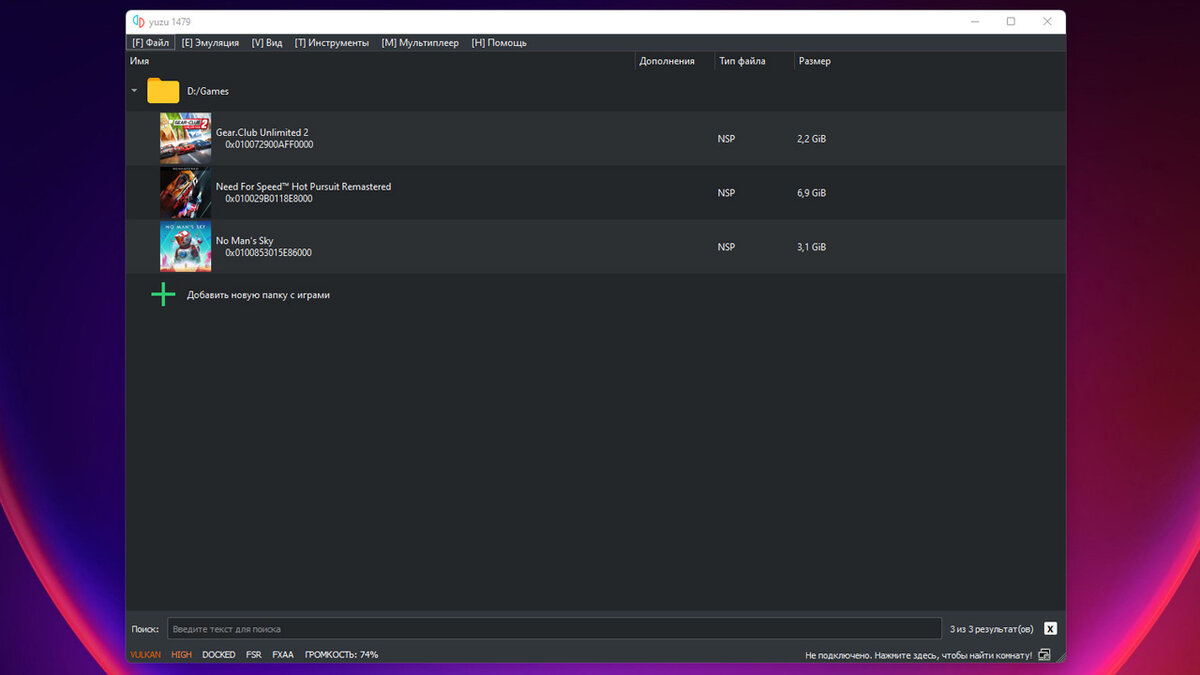This screenshot has height=675, width=1200.
Task: Click the search text input field
Action: pos(554,629)
